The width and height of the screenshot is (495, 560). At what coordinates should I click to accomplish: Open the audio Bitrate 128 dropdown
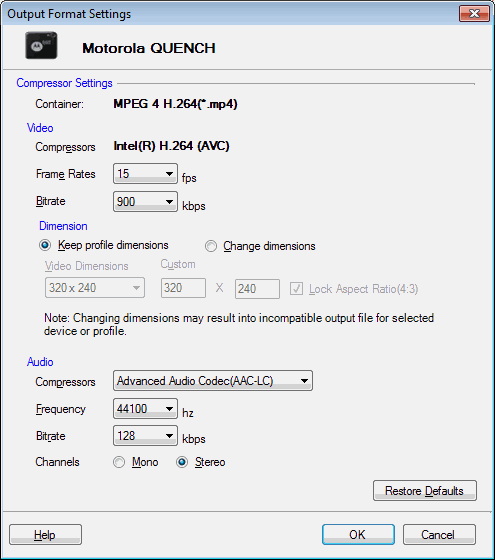[145, 436]
